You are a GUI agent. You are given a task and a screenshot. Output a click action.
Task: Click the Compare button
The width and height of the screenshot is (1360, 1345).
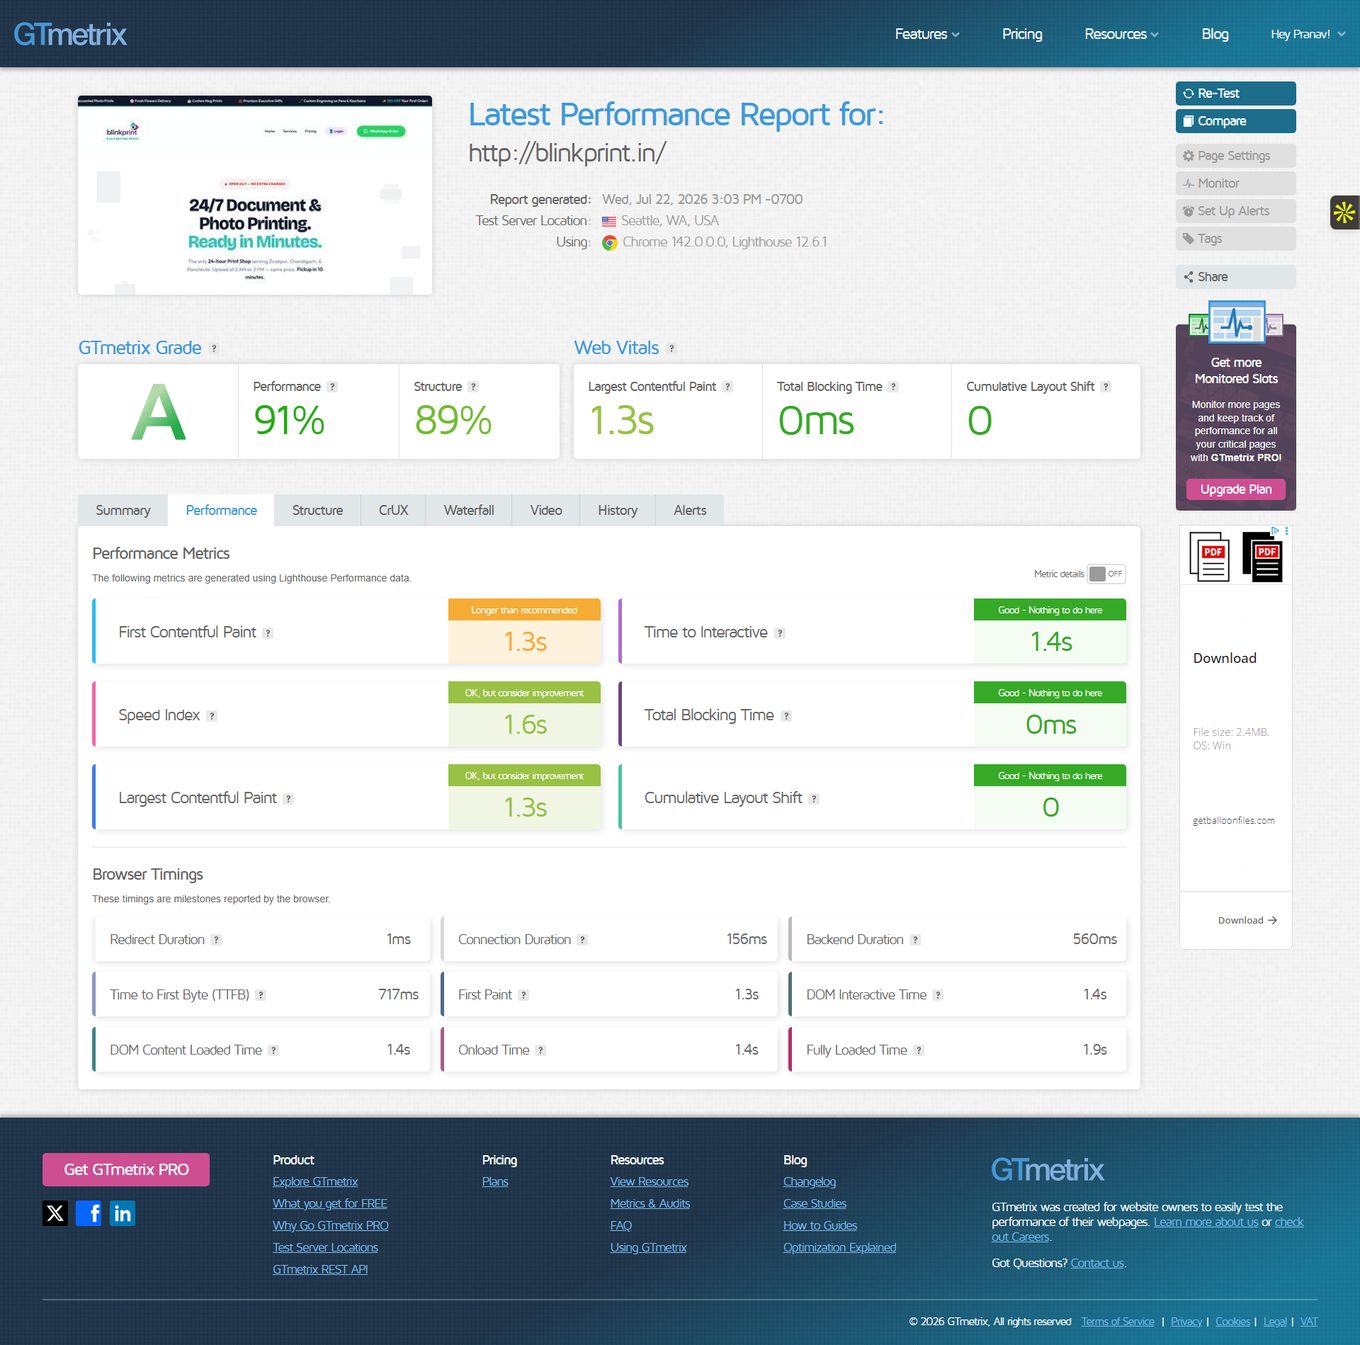coord(1236,121)
